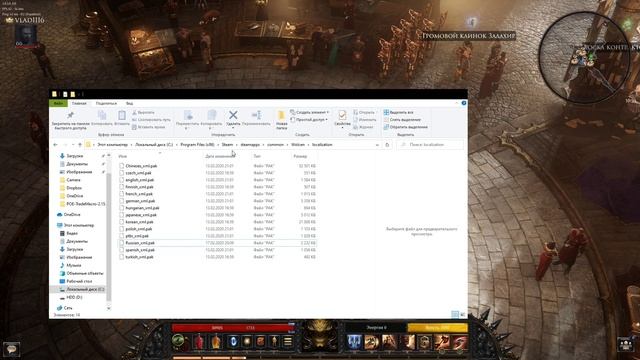Click the green swirl skill icon in game bar
Viewport: 640px width, 360px height.
(178, 341)
